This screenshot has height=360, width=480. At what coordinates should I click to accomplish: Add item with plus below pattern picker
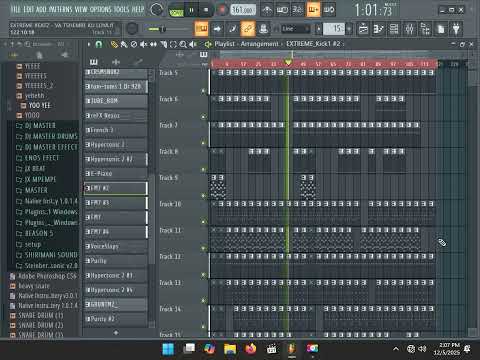tap(116, 332)
